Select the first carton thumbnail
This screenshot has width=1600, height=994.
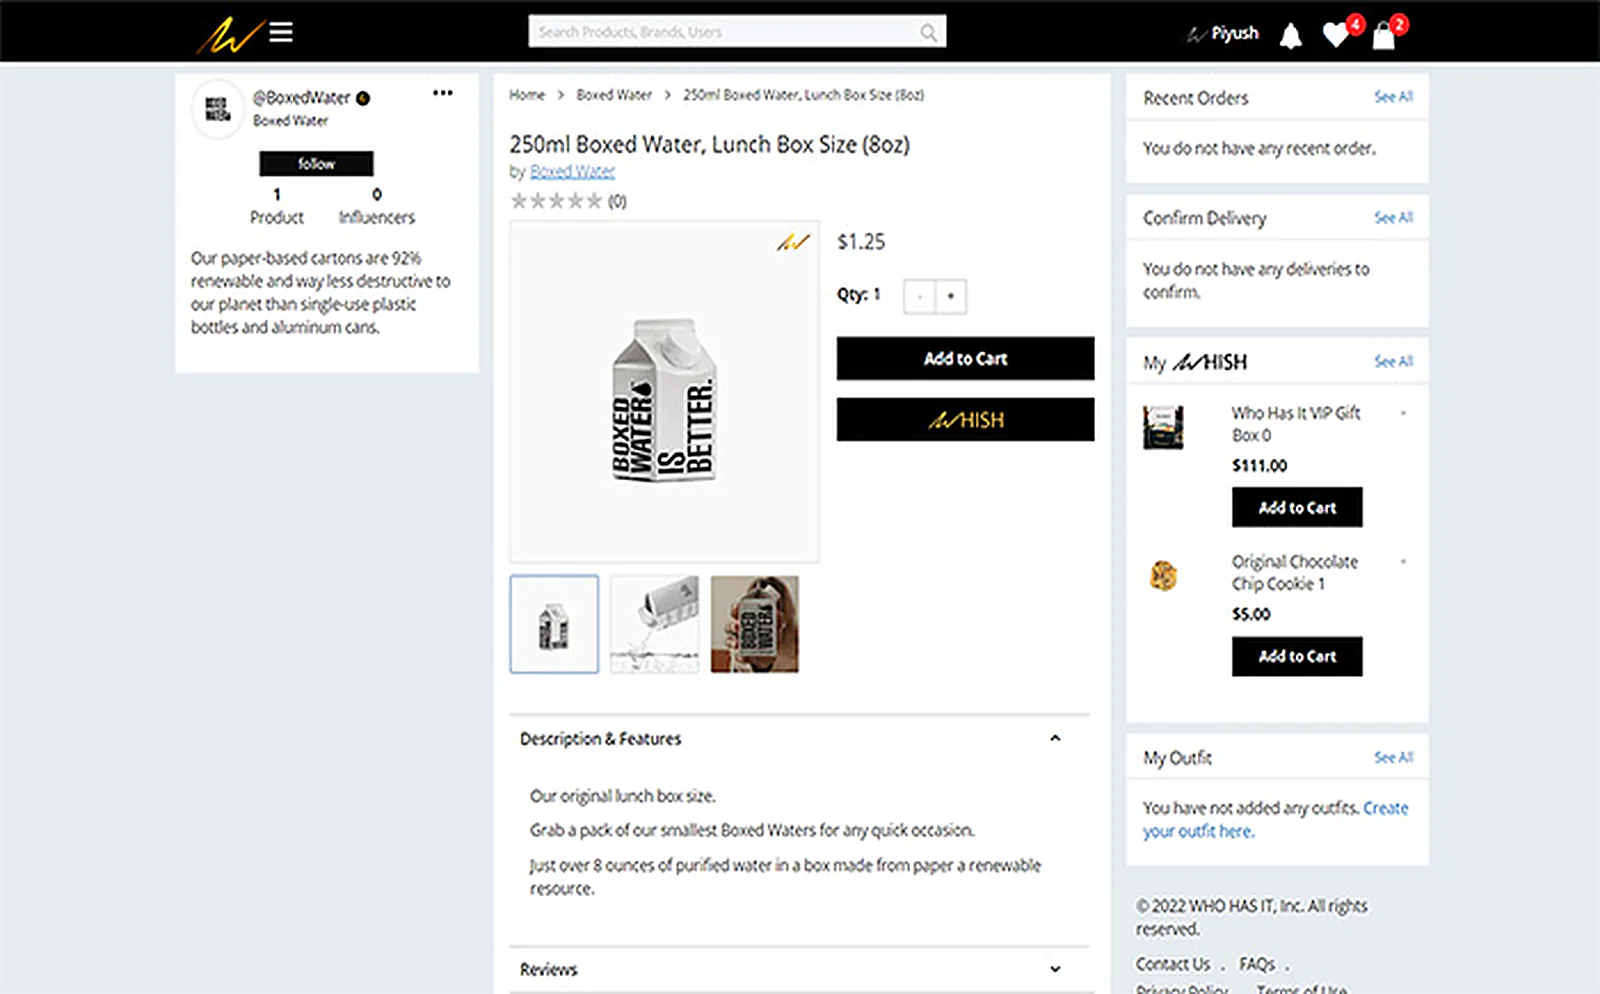(554, 624)
